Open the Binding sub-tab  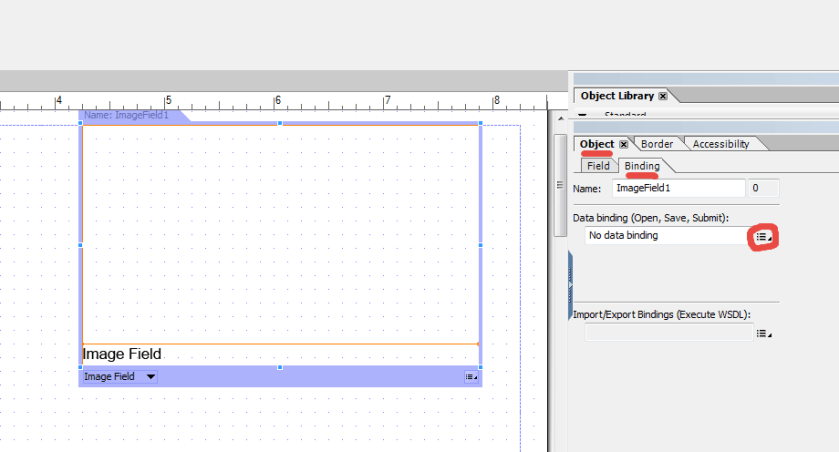[x=642, y=166]
